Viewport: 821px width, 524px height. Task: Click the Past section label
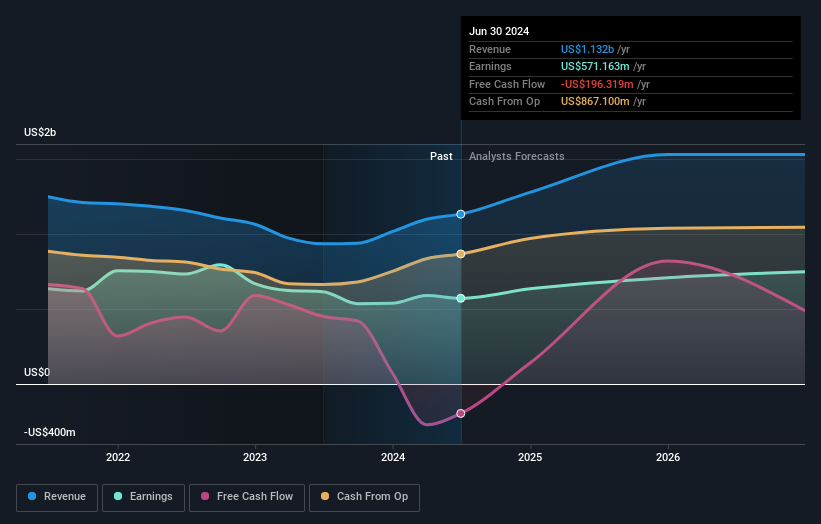point(441,157)
